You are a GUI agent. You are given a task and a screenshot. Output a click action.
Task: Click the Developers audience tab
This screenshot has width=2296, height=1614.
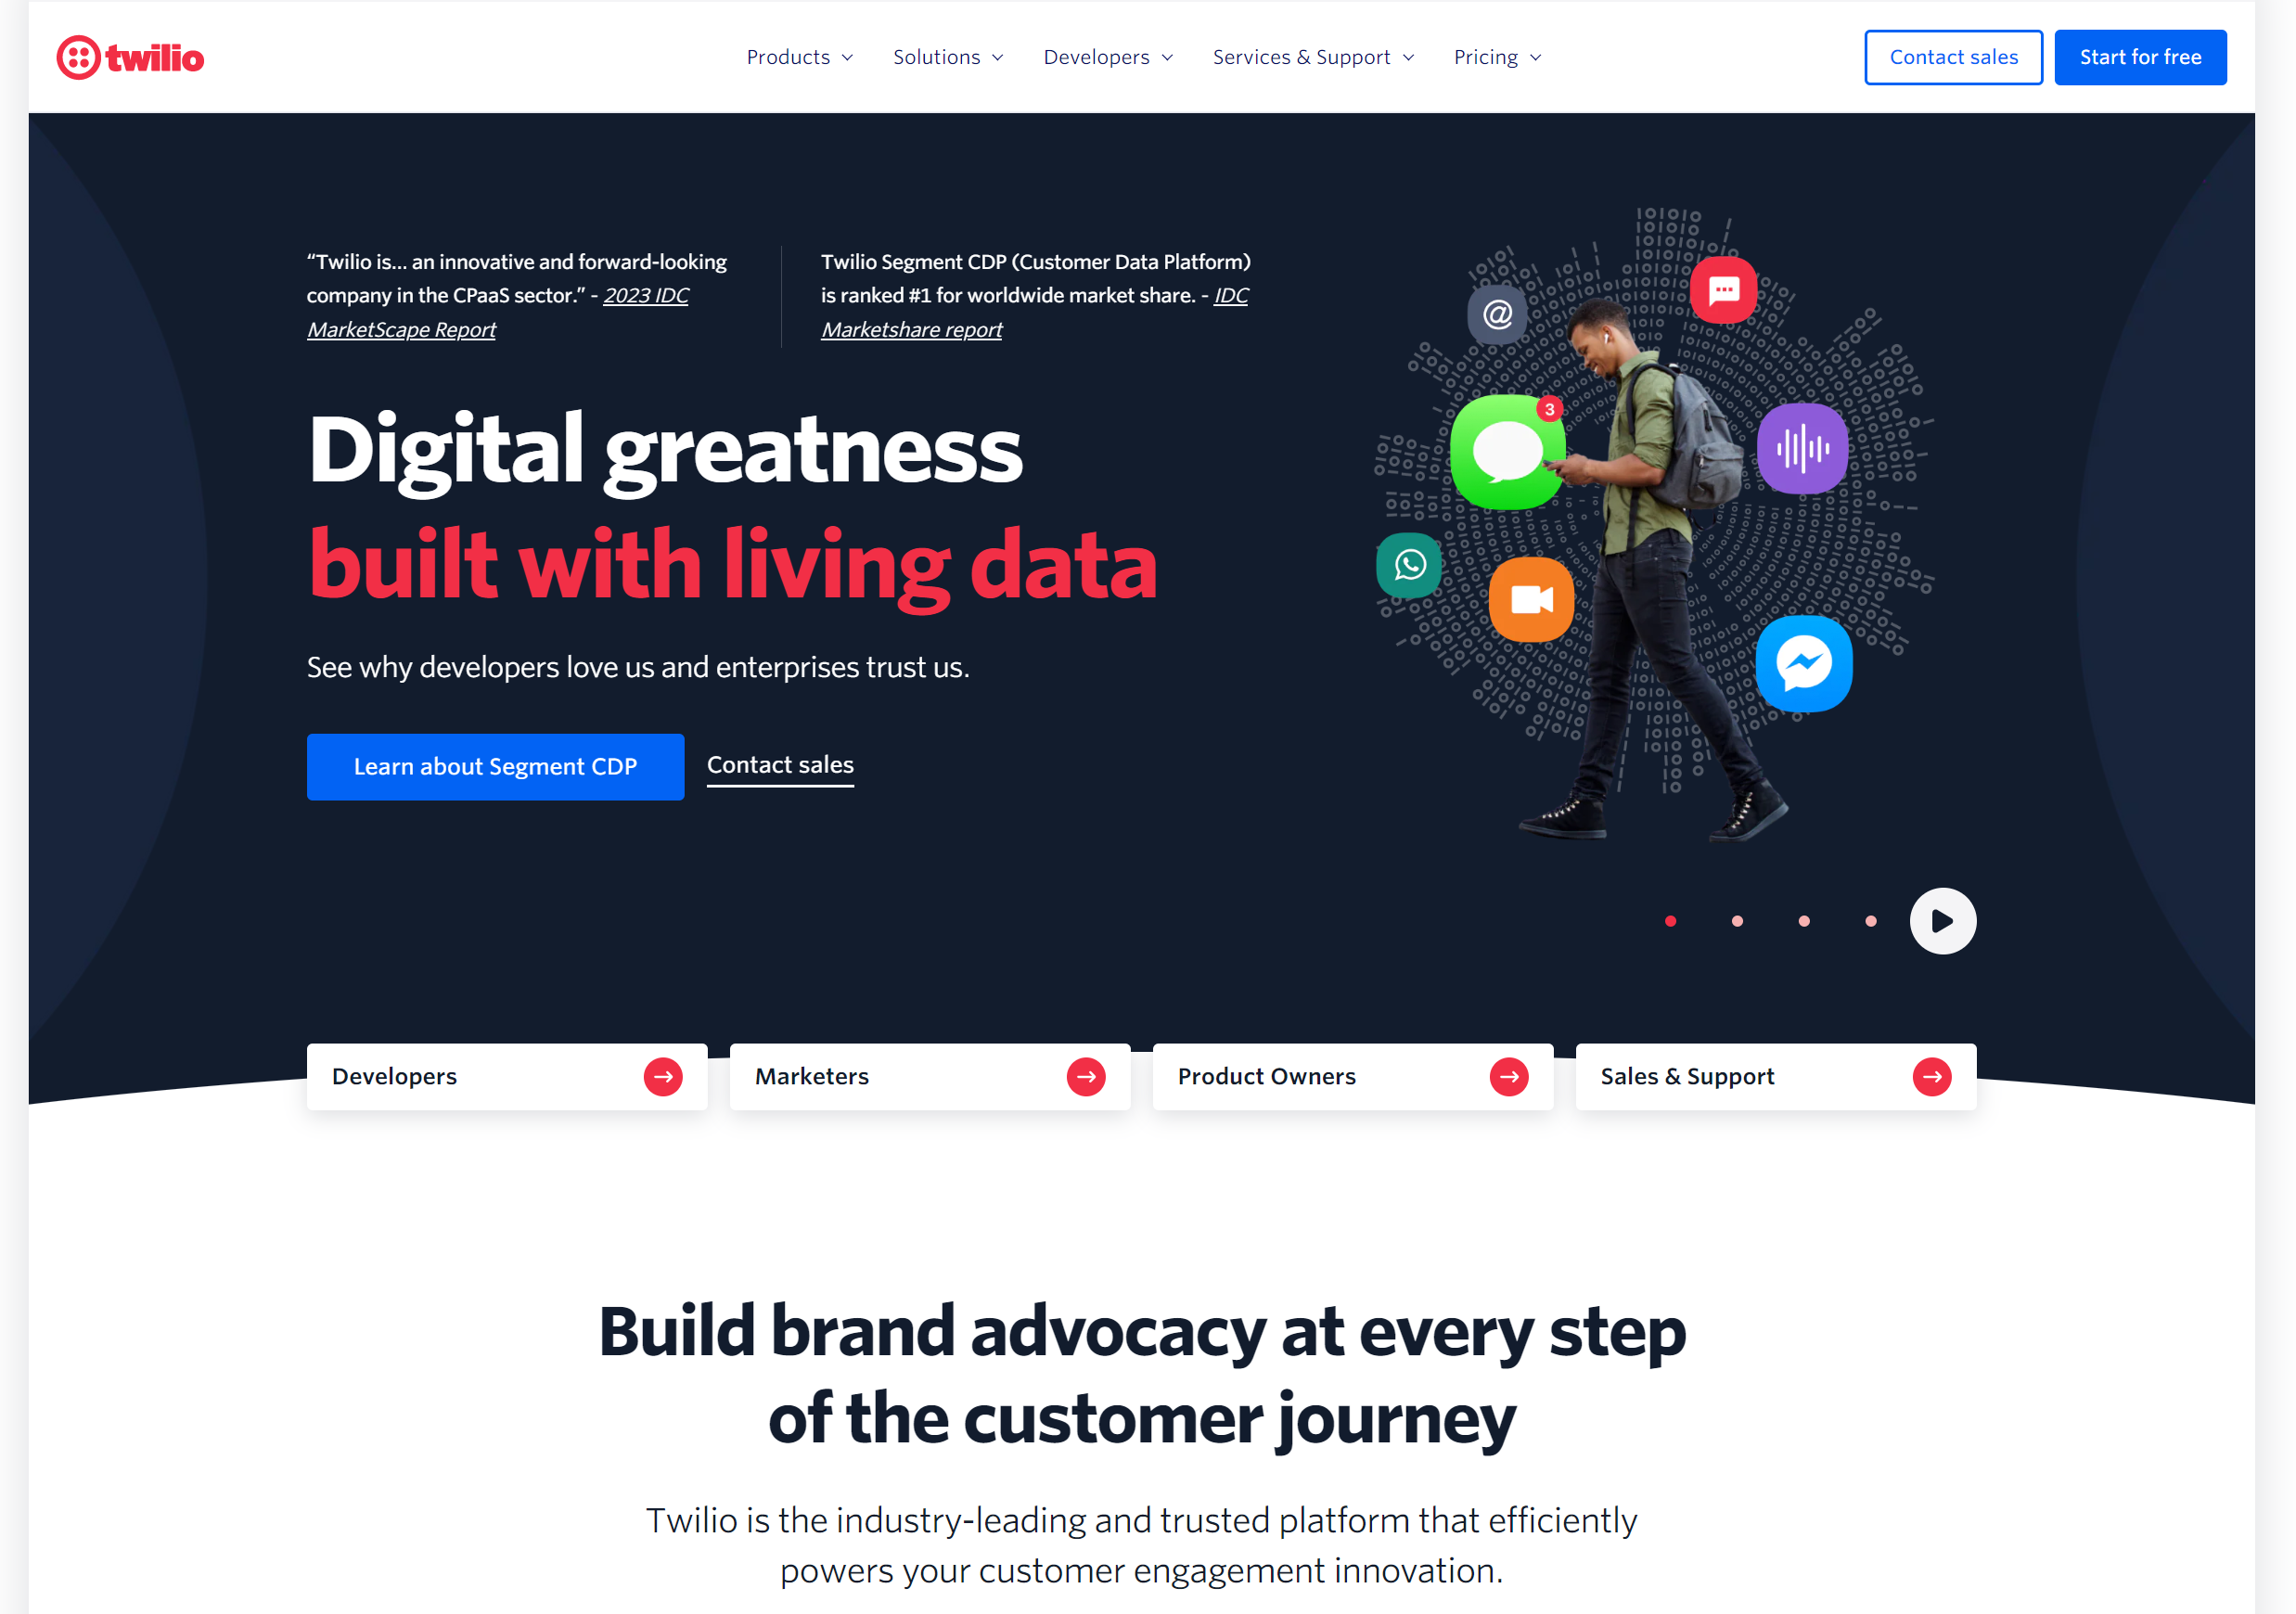tap(507, 1072)
